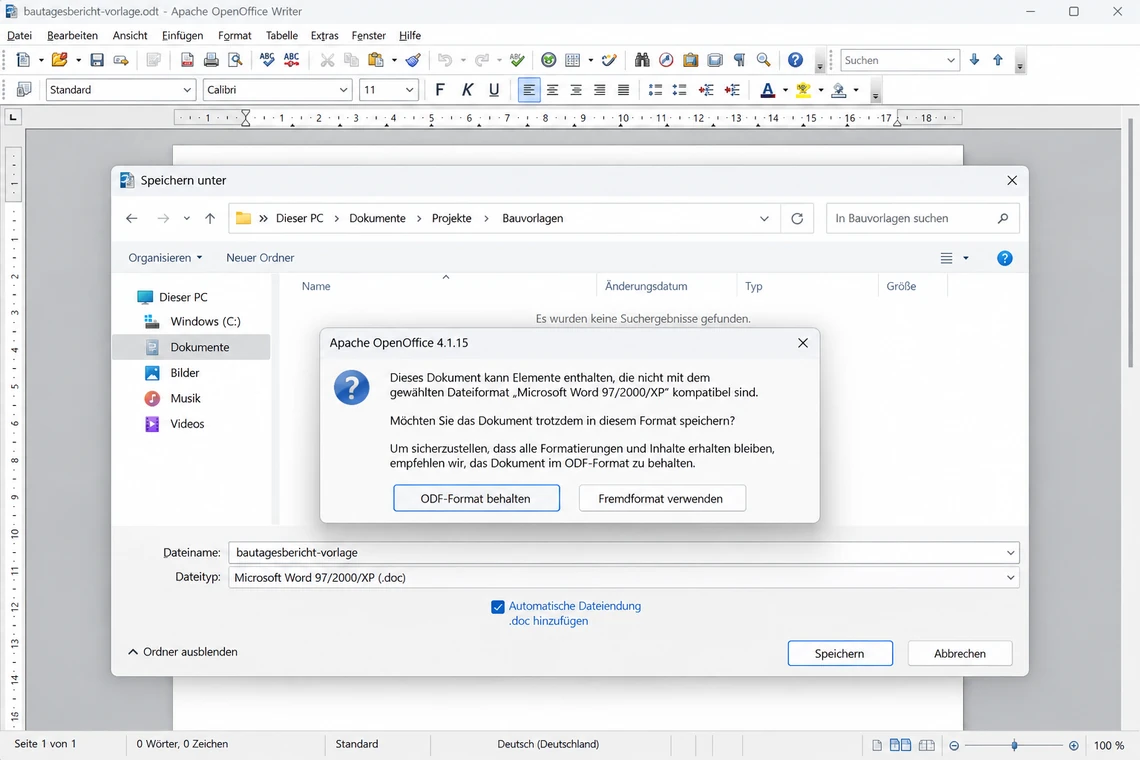This screenshot has height=760, width=1140.
Task: Click the Font Color A icon
Action: coord(767,89)
